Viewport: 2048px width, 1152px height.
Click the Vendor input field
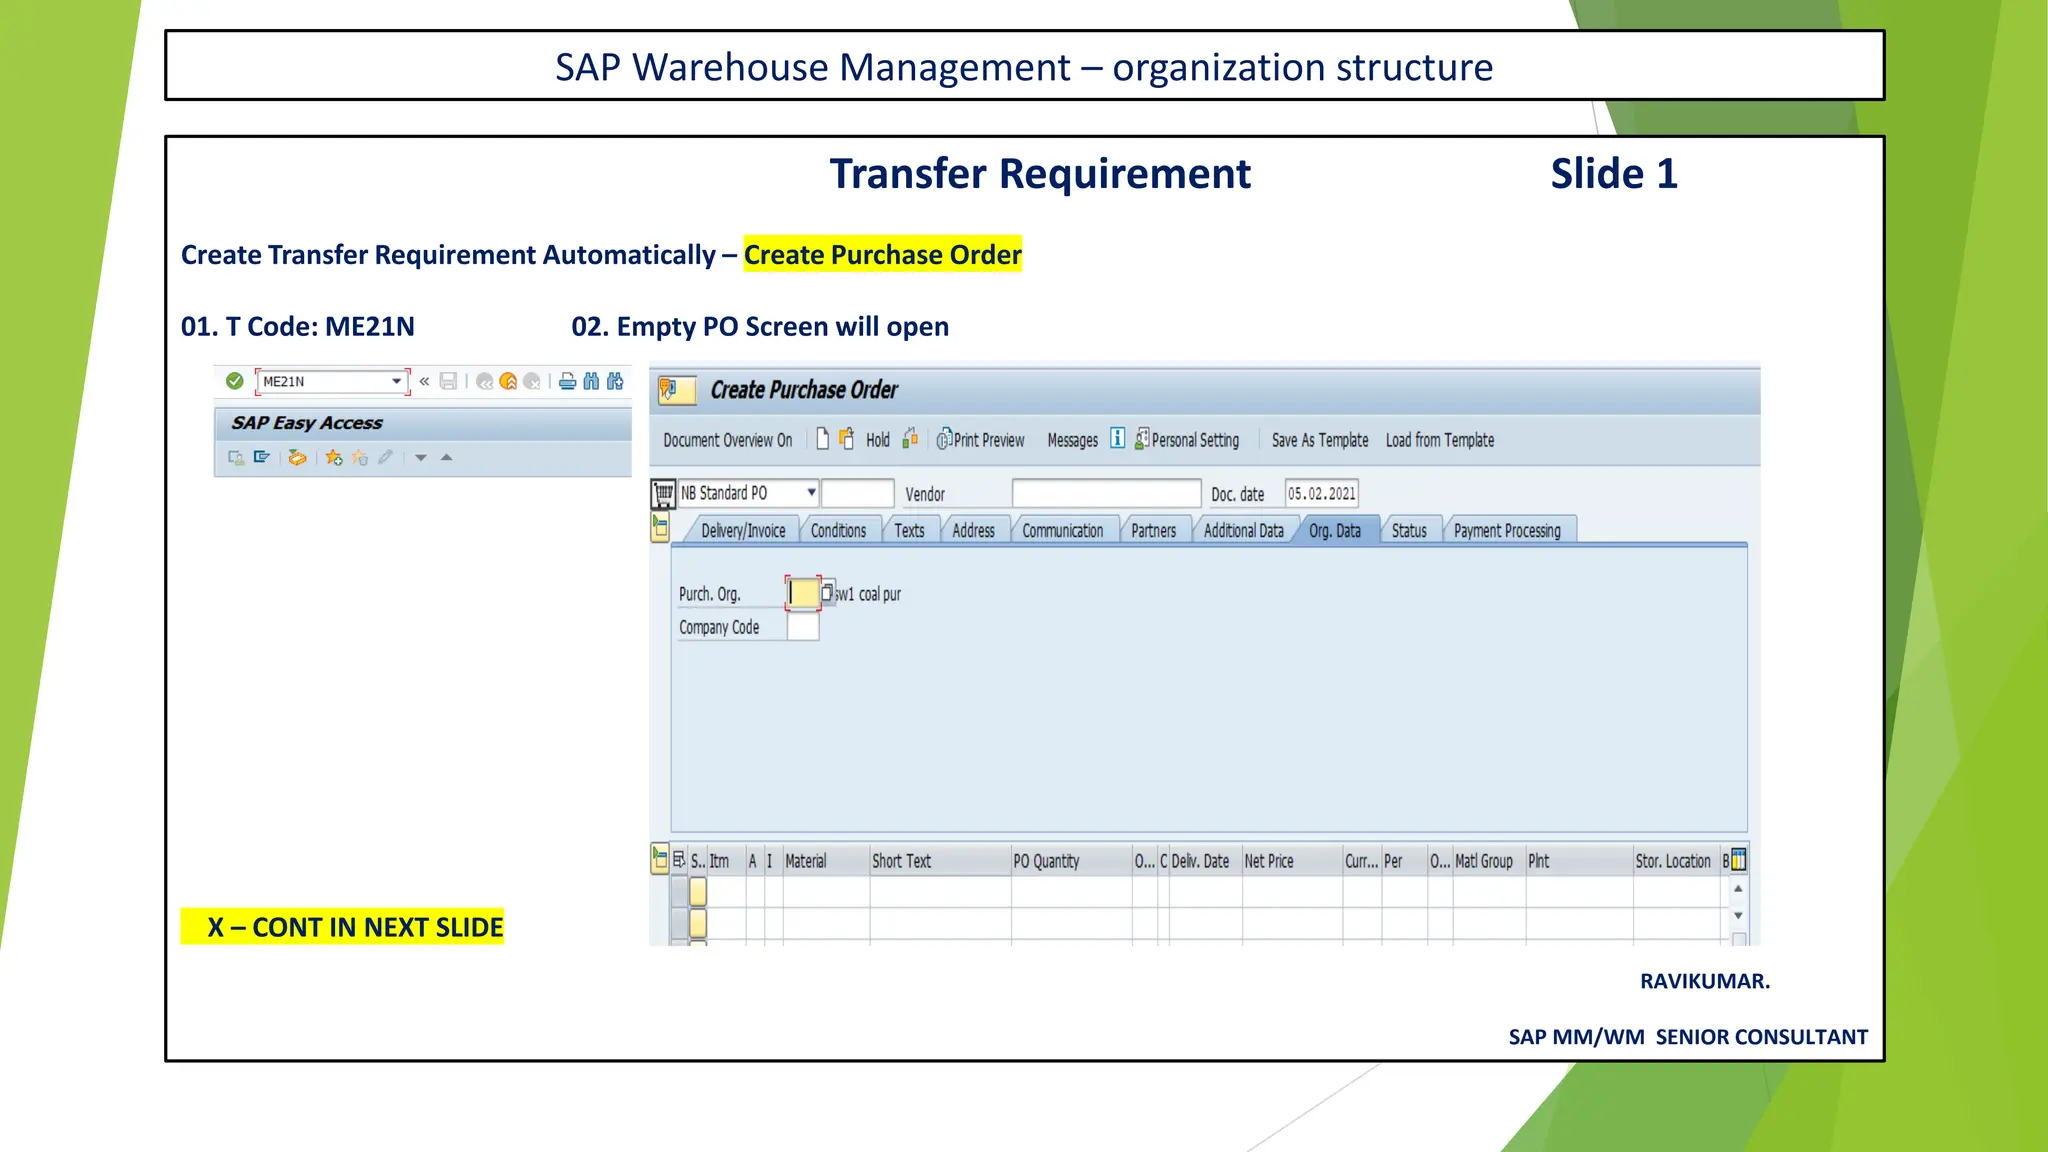1106,494
